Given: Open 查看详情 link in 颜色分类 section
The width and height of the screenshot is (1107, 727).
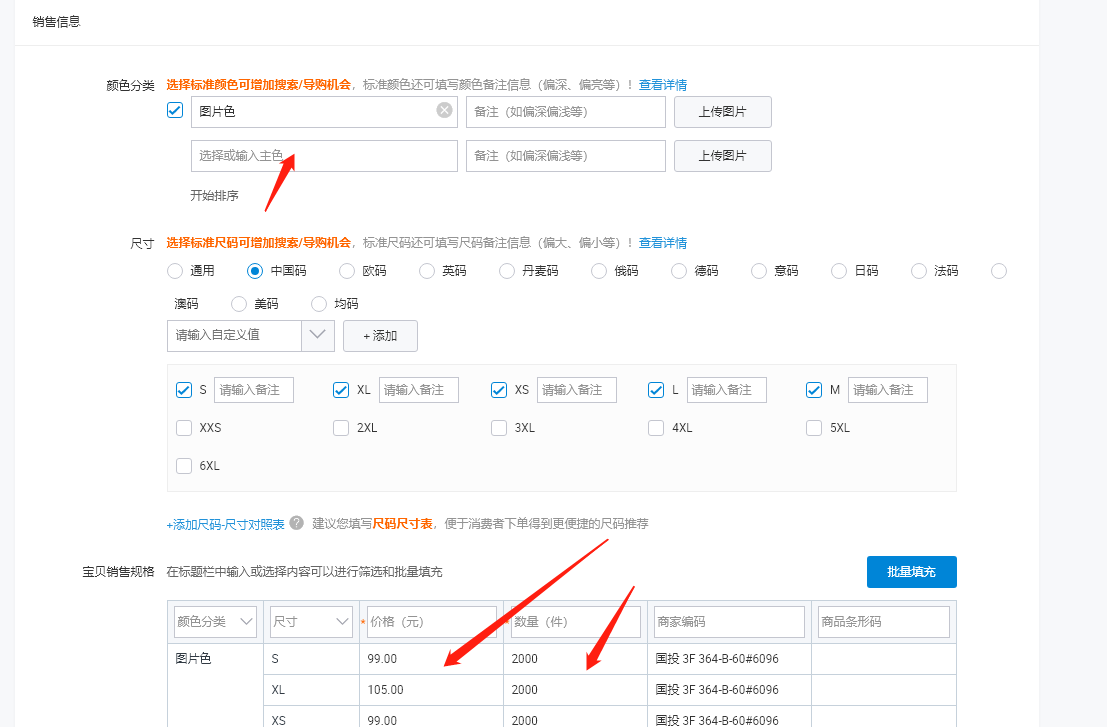Looking at the screenshot, I should [x=663, y=85].
